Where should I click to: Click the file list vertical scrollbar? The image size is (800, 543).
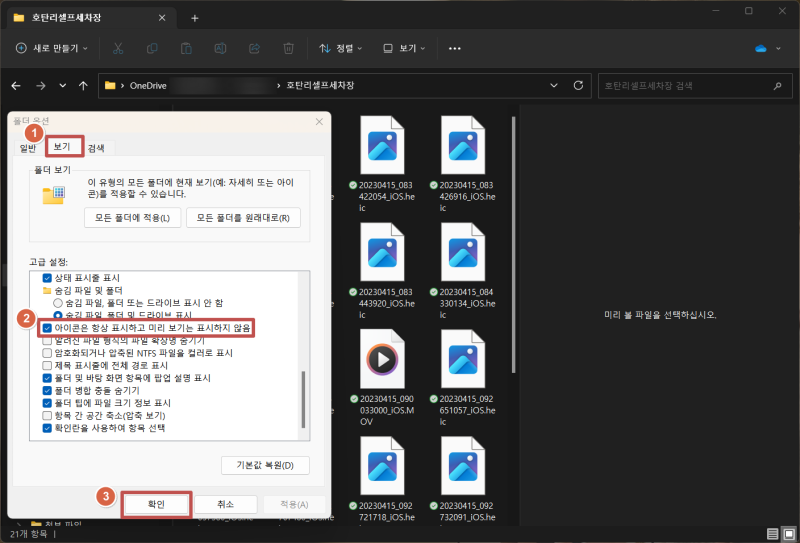click(x=513, y=245)
